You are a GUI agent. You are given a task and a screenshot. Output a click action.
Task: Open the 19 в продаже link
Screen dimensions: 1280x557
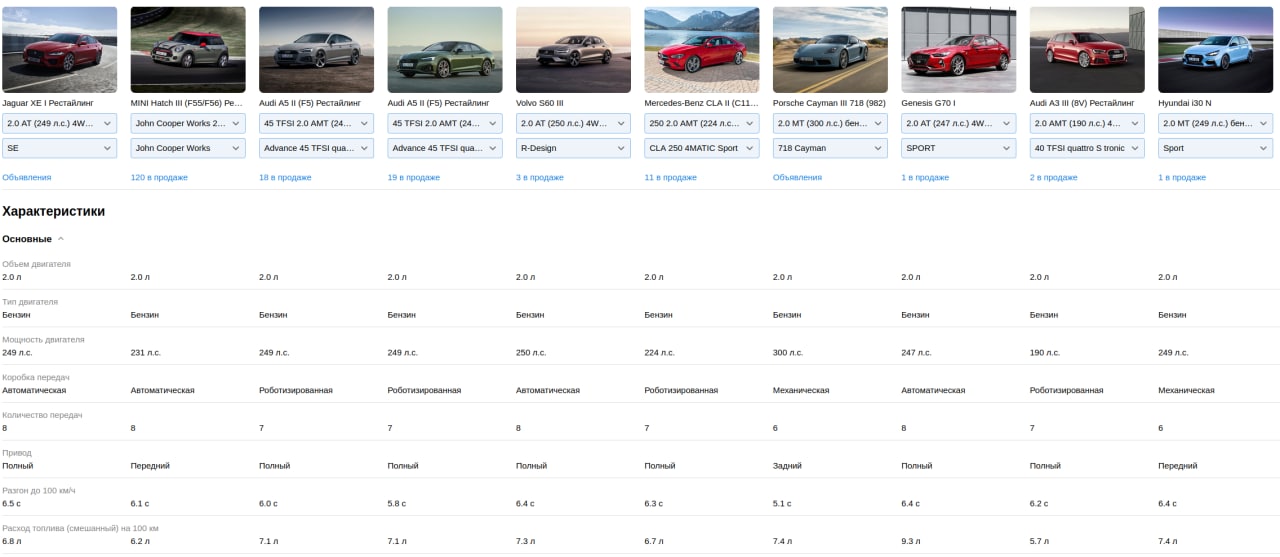414,177
